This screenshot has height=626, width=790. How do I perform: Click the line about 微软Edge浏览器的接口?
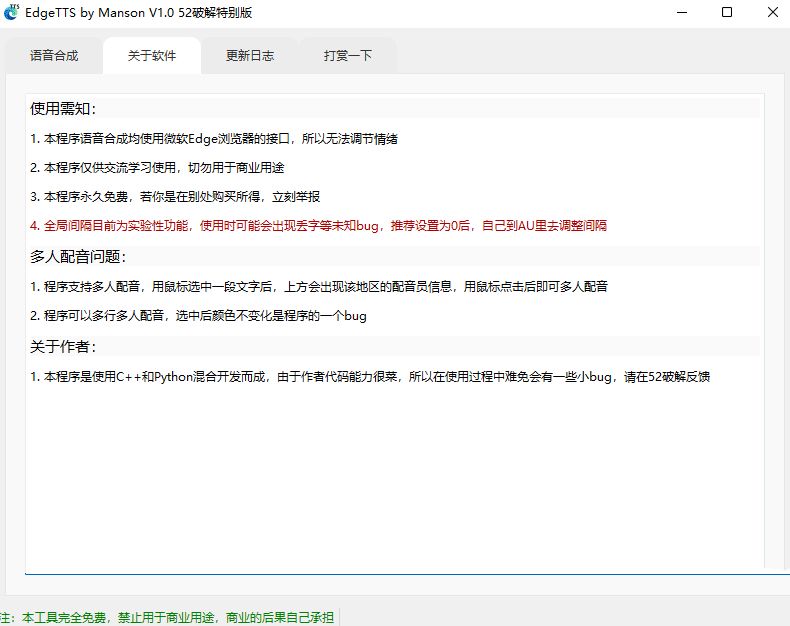pos(214,139)
